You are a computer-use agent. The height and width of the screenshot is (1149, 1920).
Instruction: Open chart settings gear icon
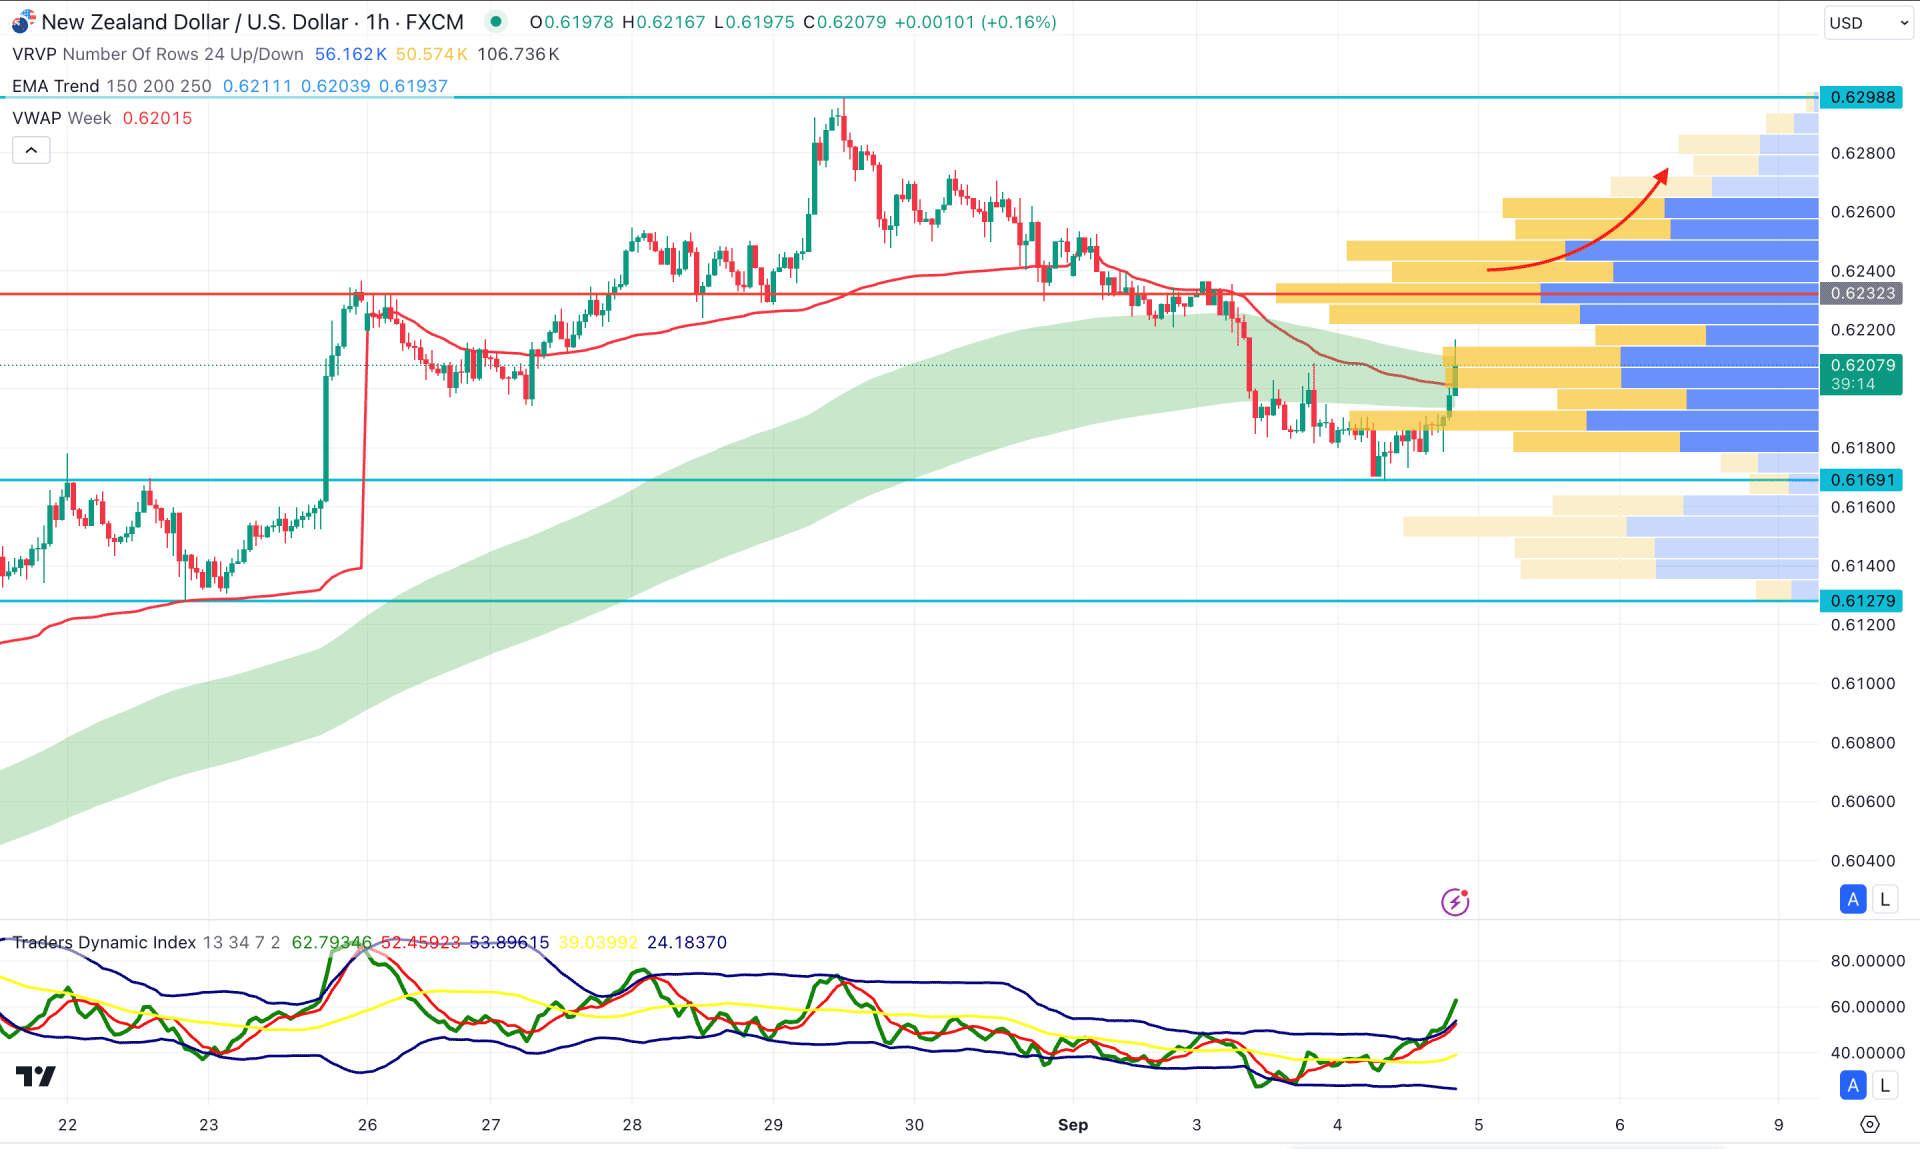[x=1869, y=1124]
